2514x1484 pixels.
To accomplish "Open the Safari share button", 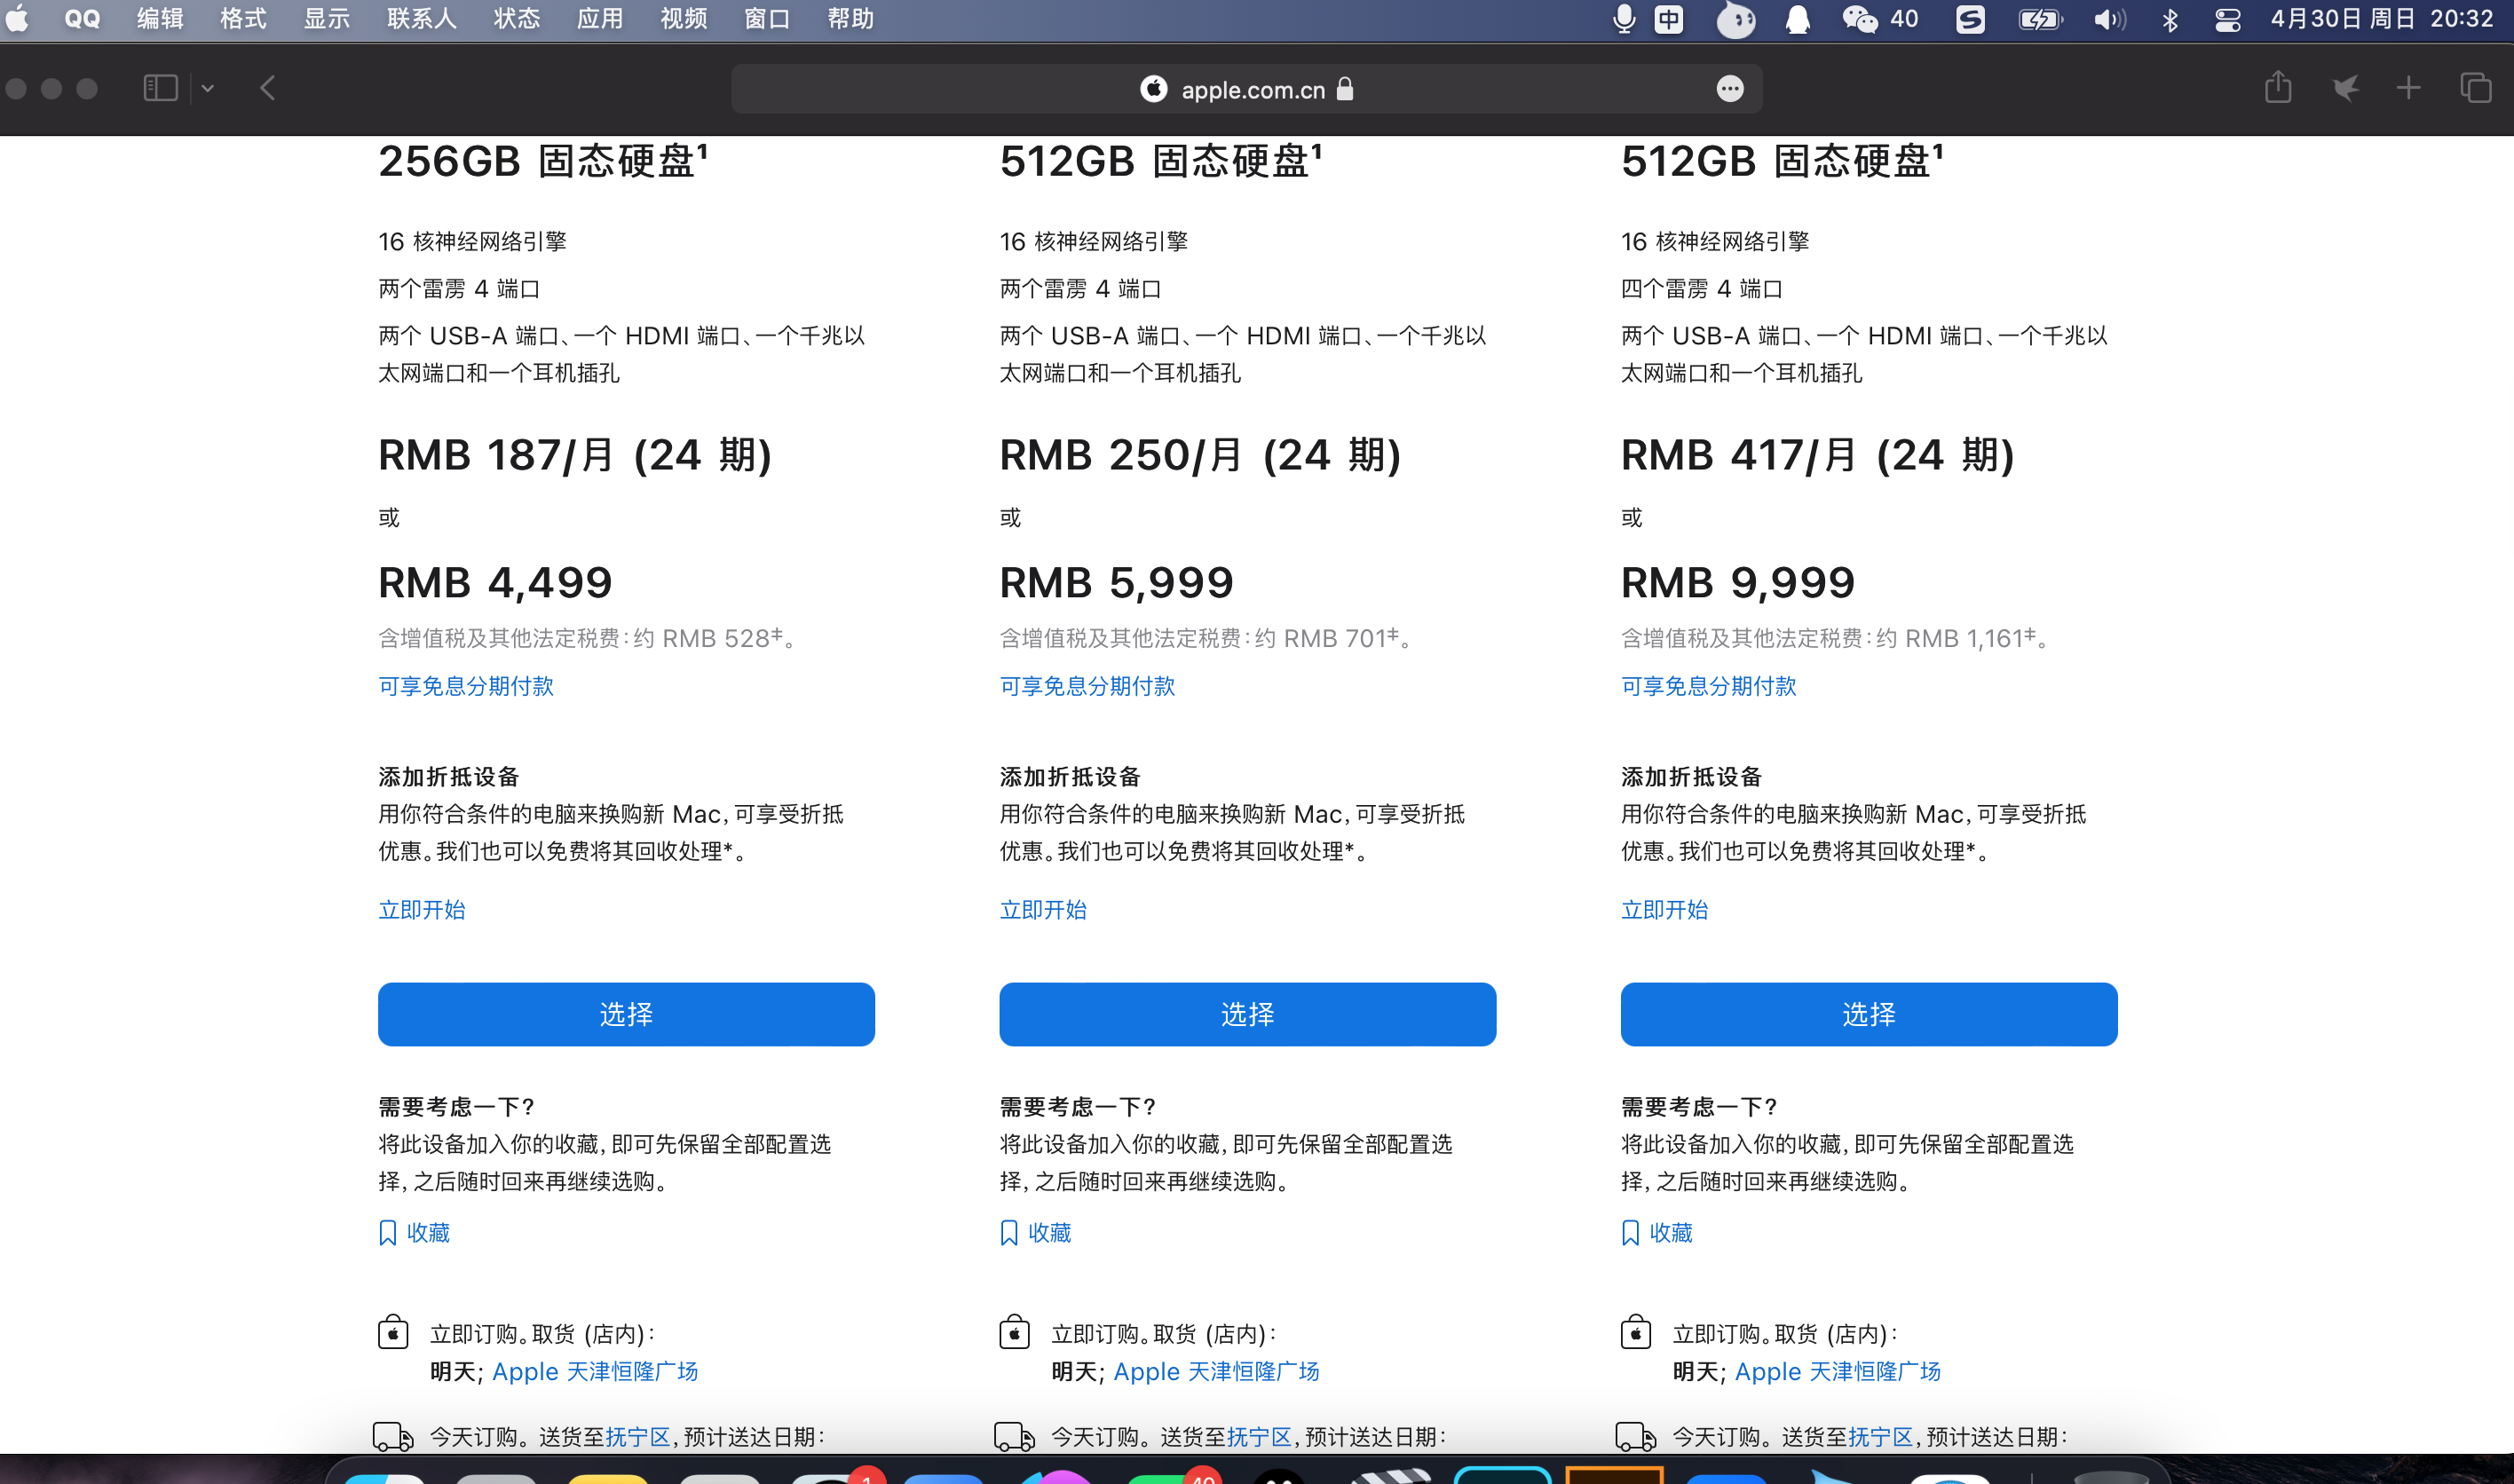I will click(x=2278, y=87).
